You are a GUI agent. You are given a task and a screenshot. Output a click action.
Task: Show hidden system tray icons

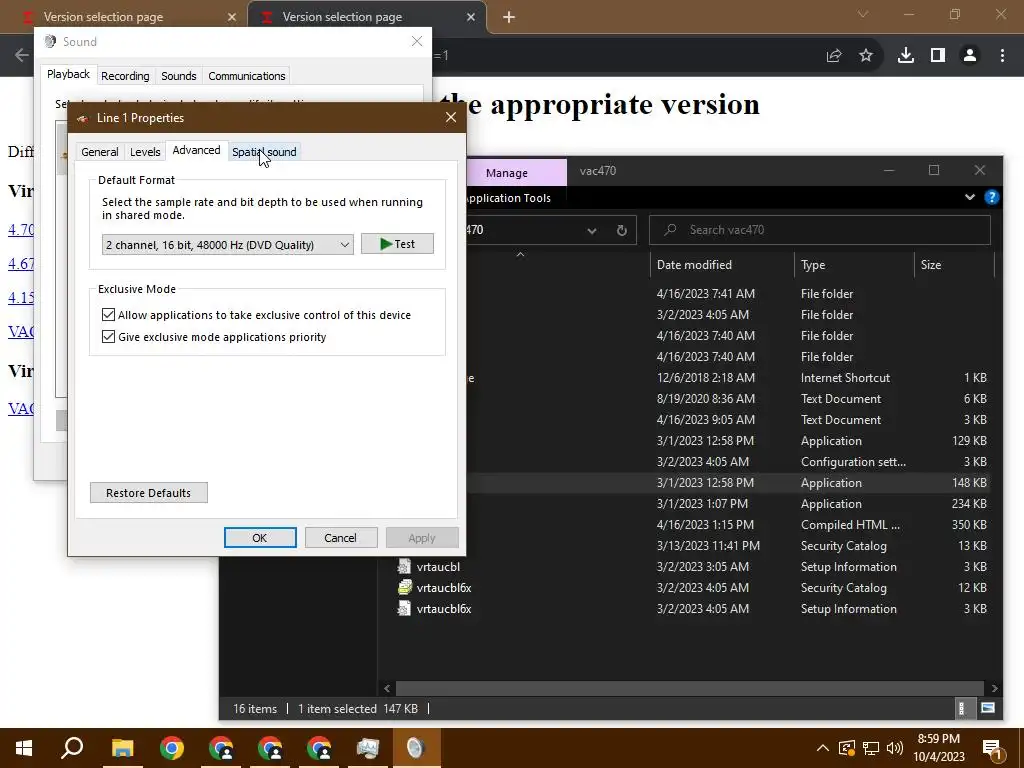pyautogui.click(x=823, y=748)
